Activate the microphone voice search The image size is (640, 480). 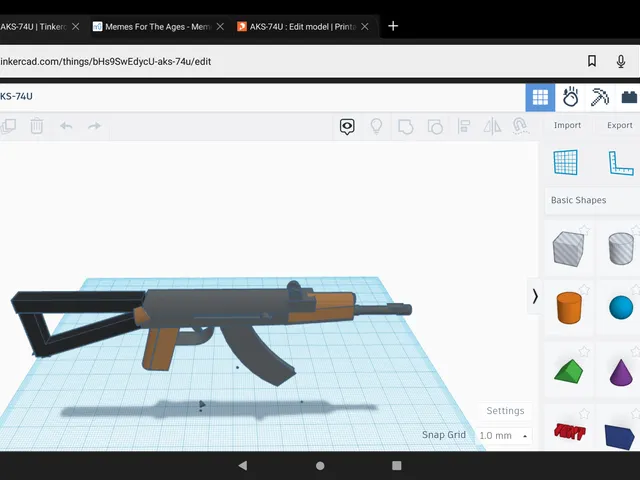[x=621, y=61]
